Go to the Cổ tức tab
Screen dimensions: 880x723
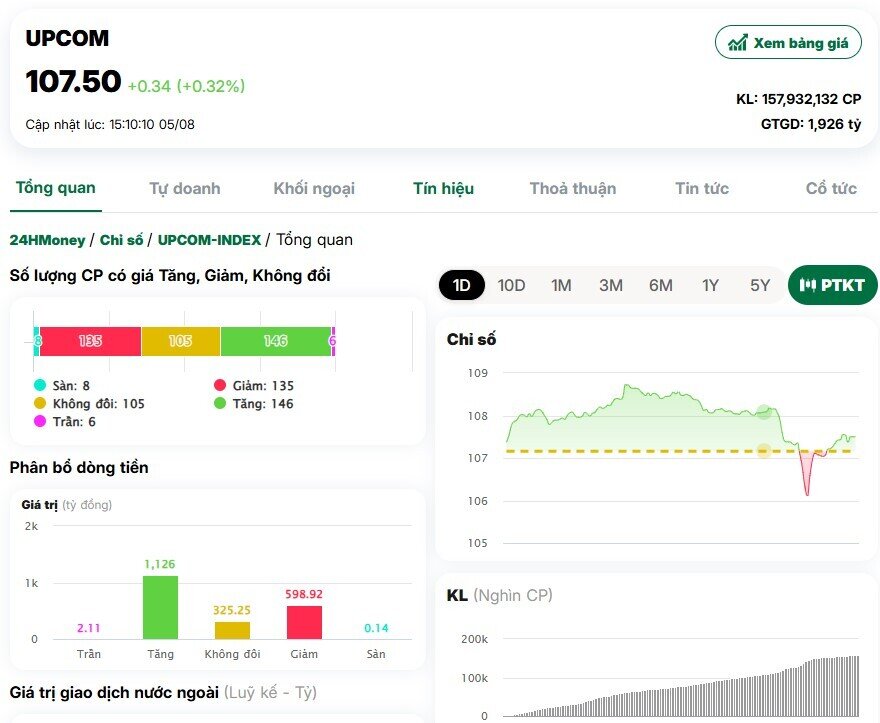(831, 188)
